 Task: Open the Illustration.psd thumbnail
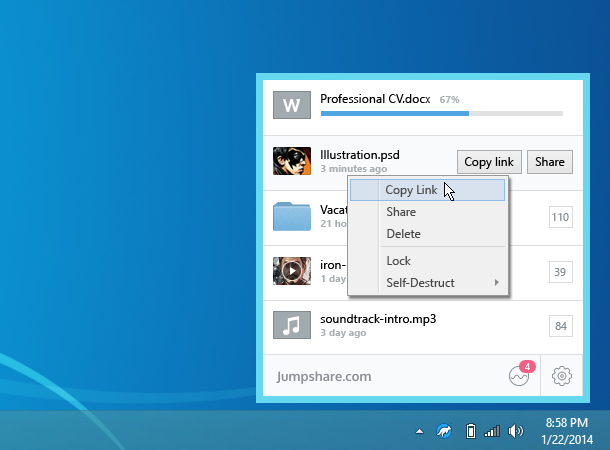point(292,161)
